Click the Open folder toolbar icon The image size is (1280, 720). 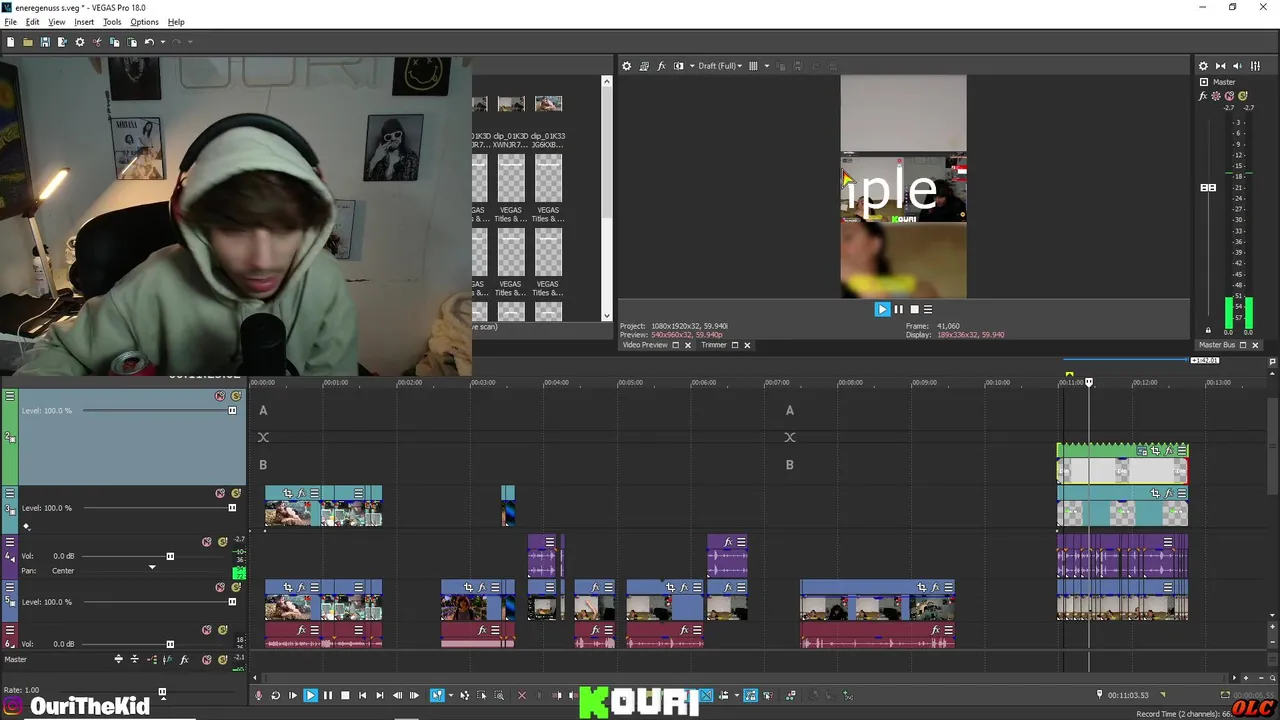click(x=27, y=42)
